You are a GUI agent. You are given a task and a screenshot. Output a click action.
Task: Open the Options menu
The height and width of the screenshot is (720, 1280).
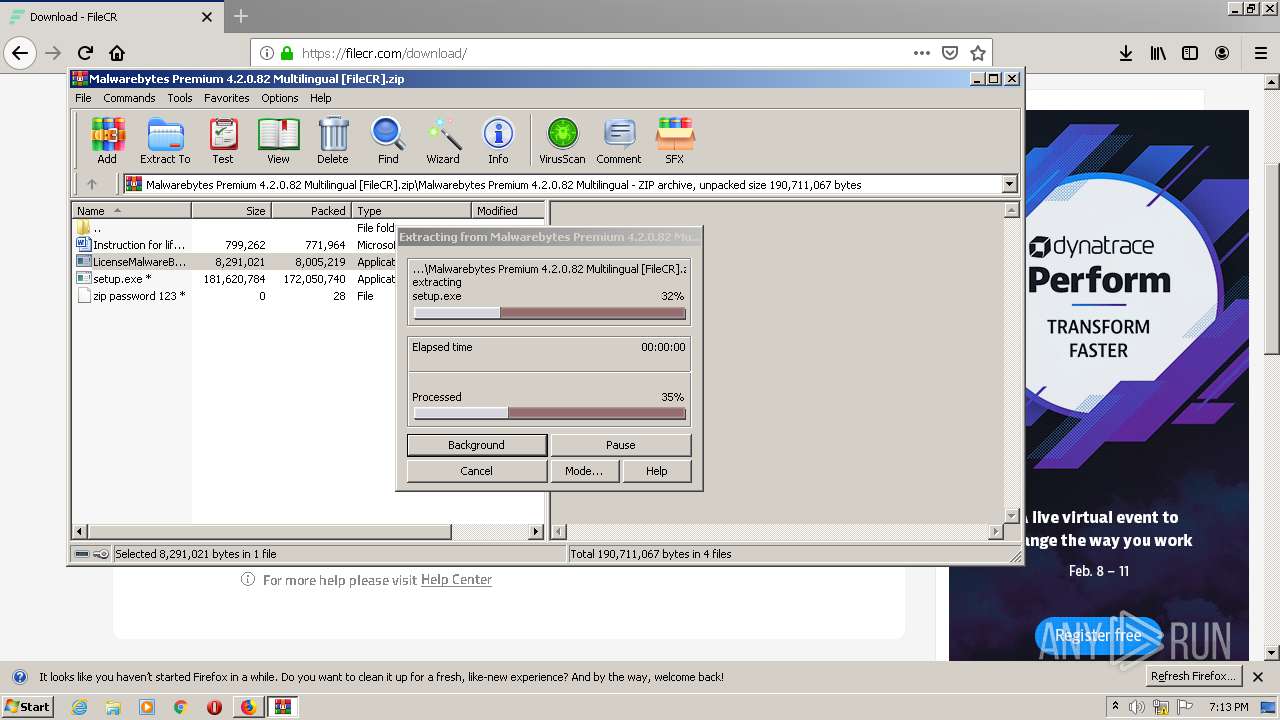[x=280, y=98]
